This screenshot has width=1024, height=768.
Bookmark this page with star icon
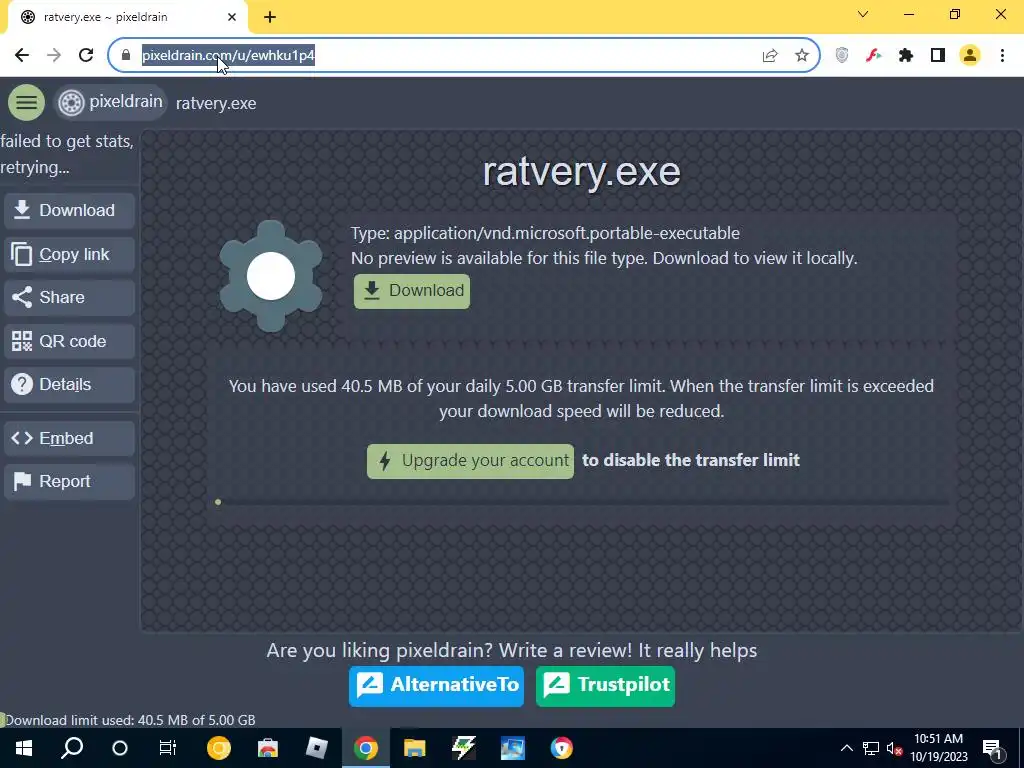802,56
